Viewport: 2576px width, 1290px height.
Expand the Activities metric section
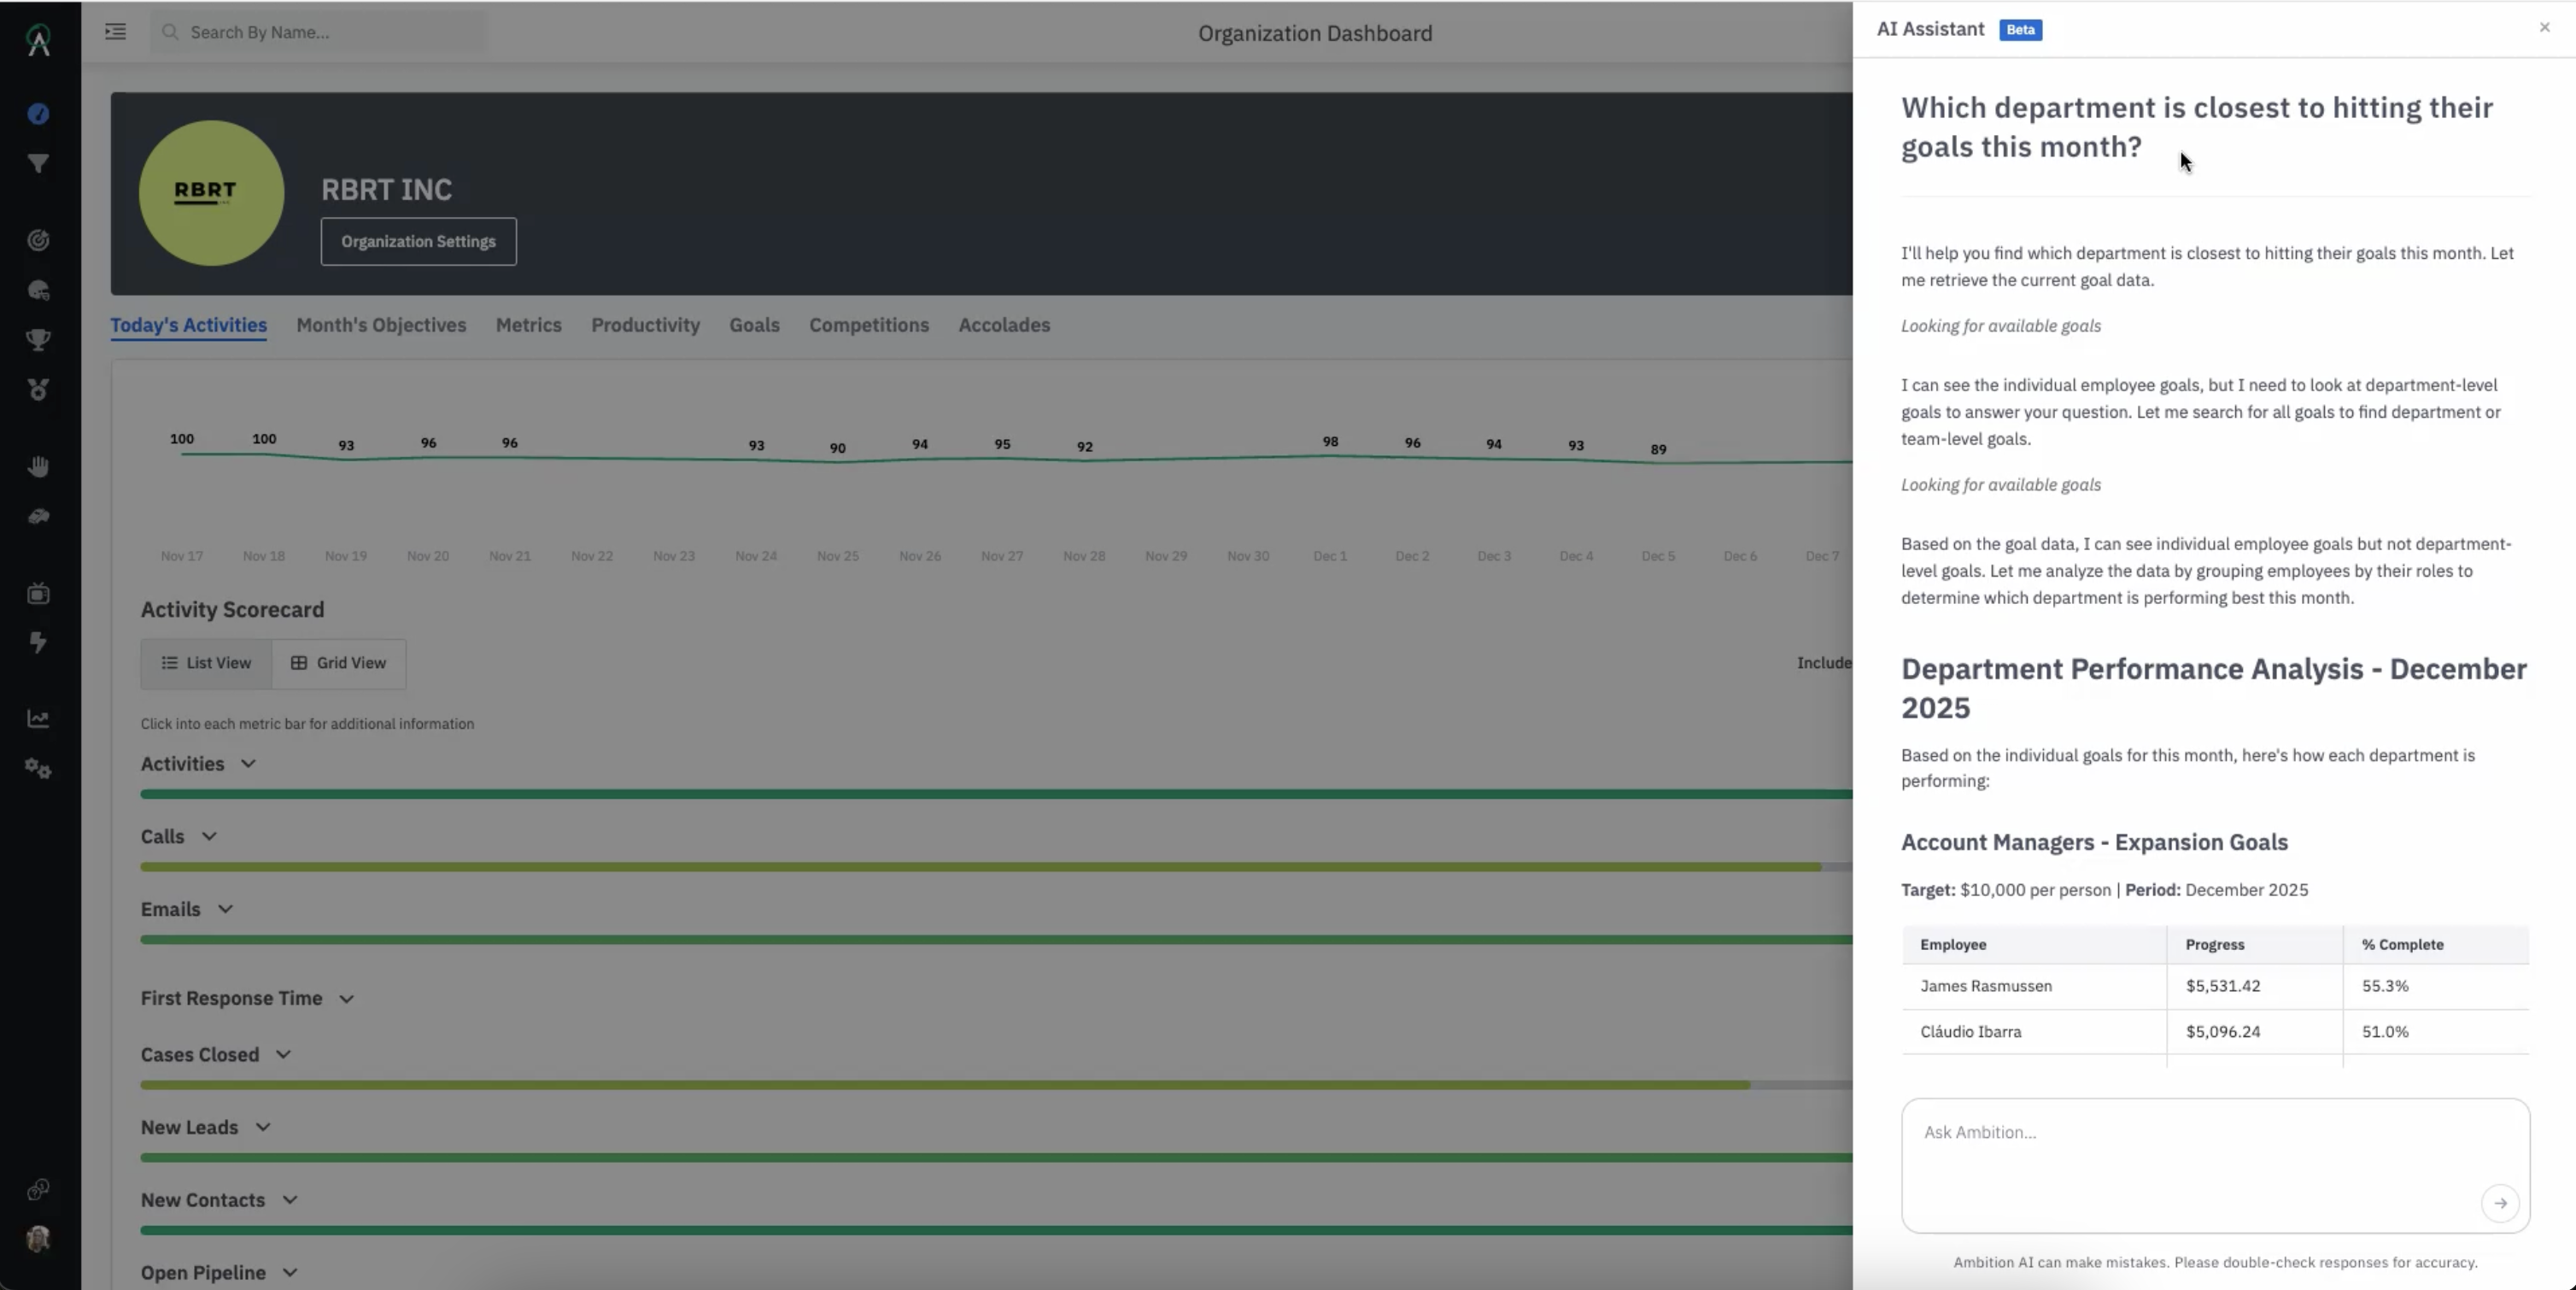(248, 763)
